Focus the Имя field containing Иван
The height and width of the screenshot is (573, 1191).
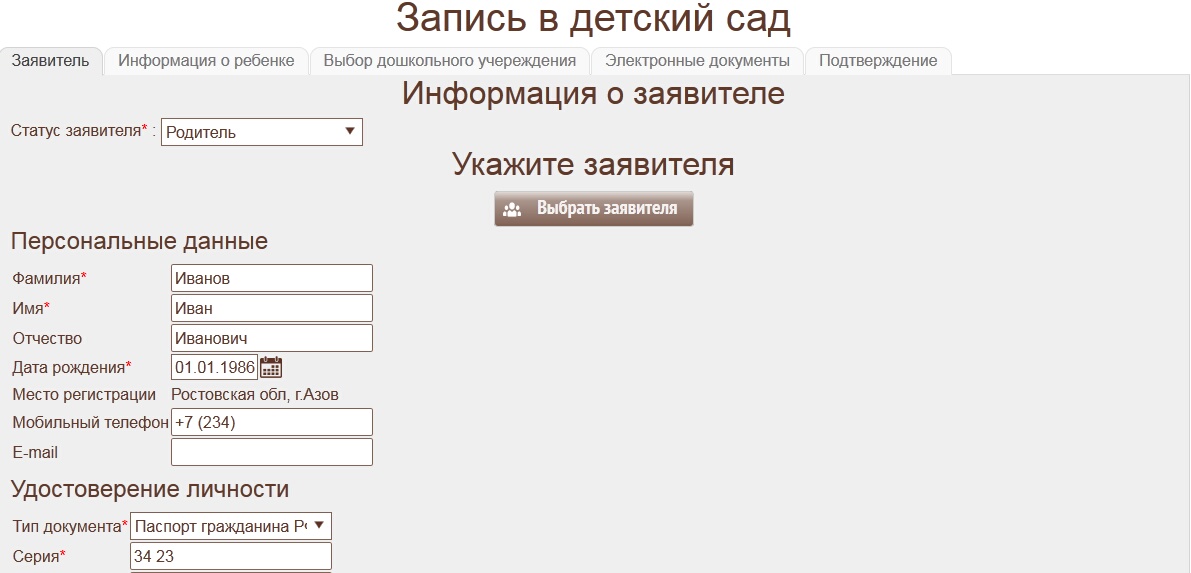tap(271, 308)
